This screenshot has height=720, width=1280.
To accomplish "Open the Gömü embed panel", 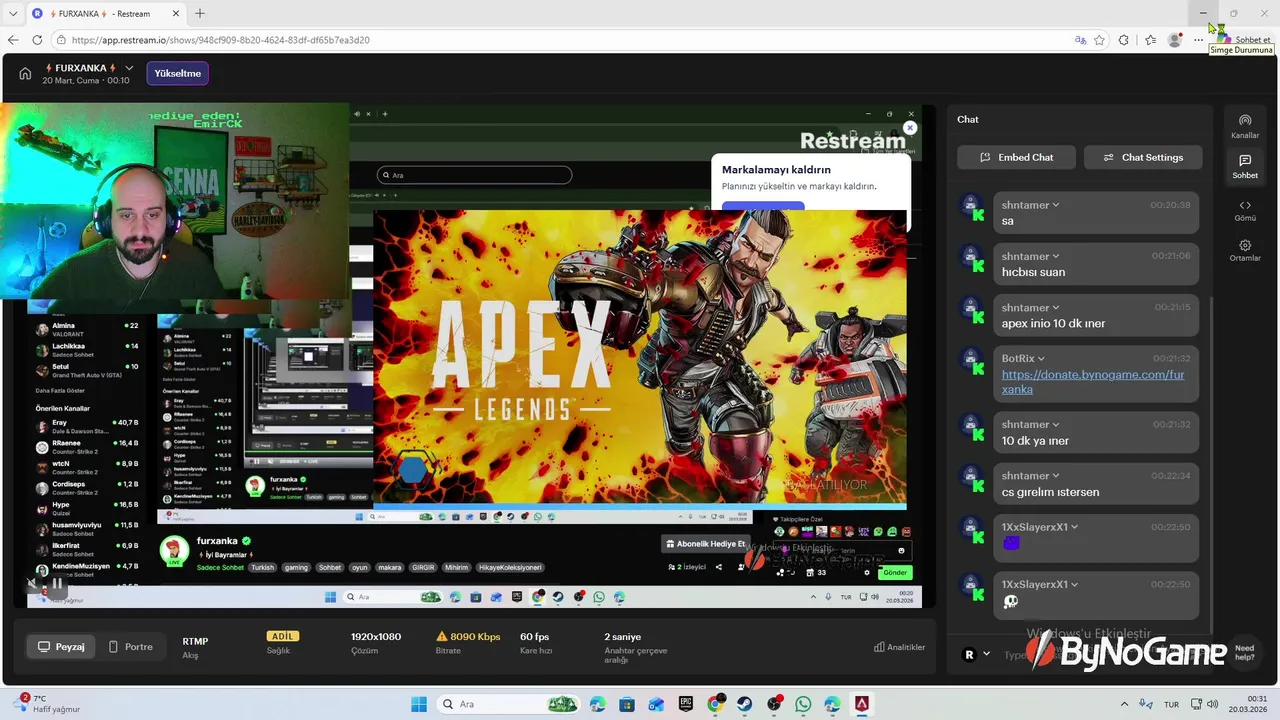I will point(1245,210).
